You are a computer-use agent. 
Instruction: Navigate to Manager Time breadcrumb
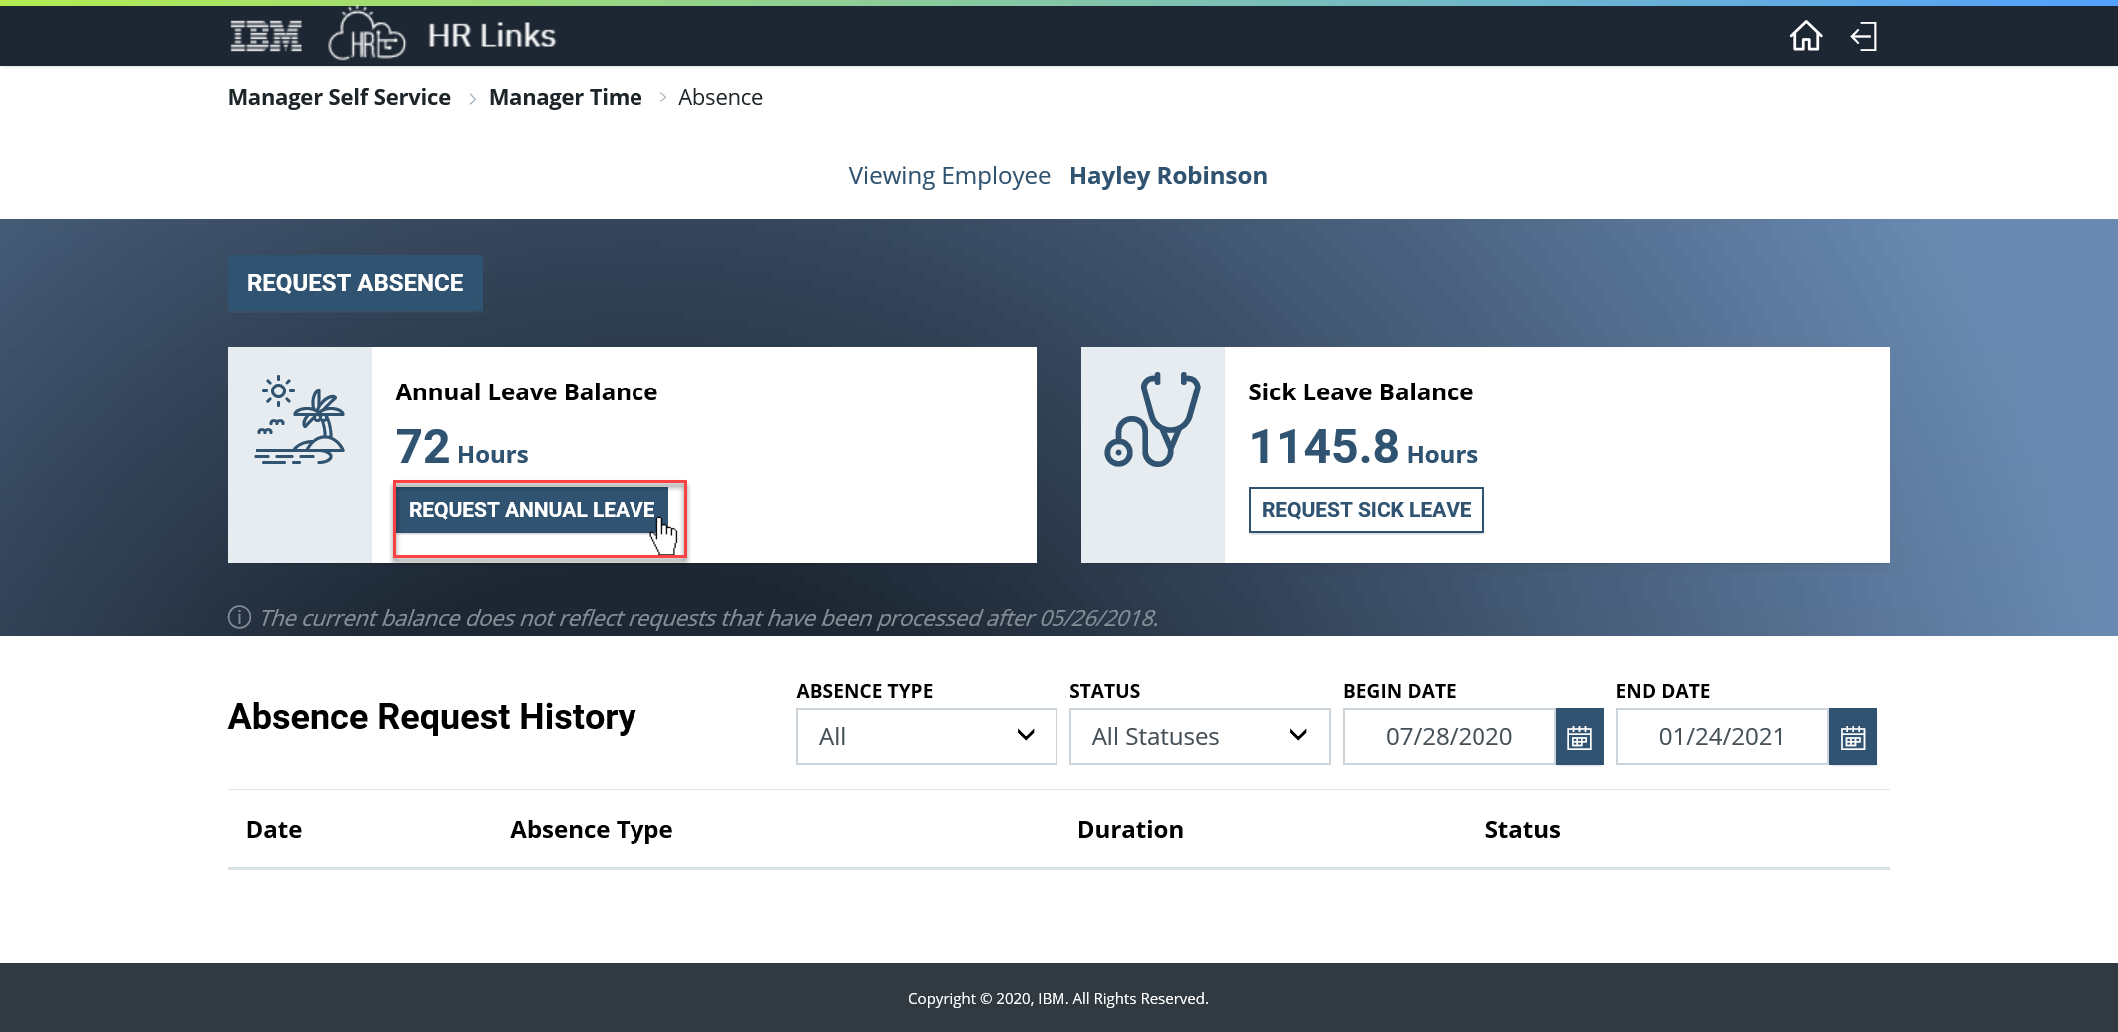pyautogui.click(x=565, y=97)
